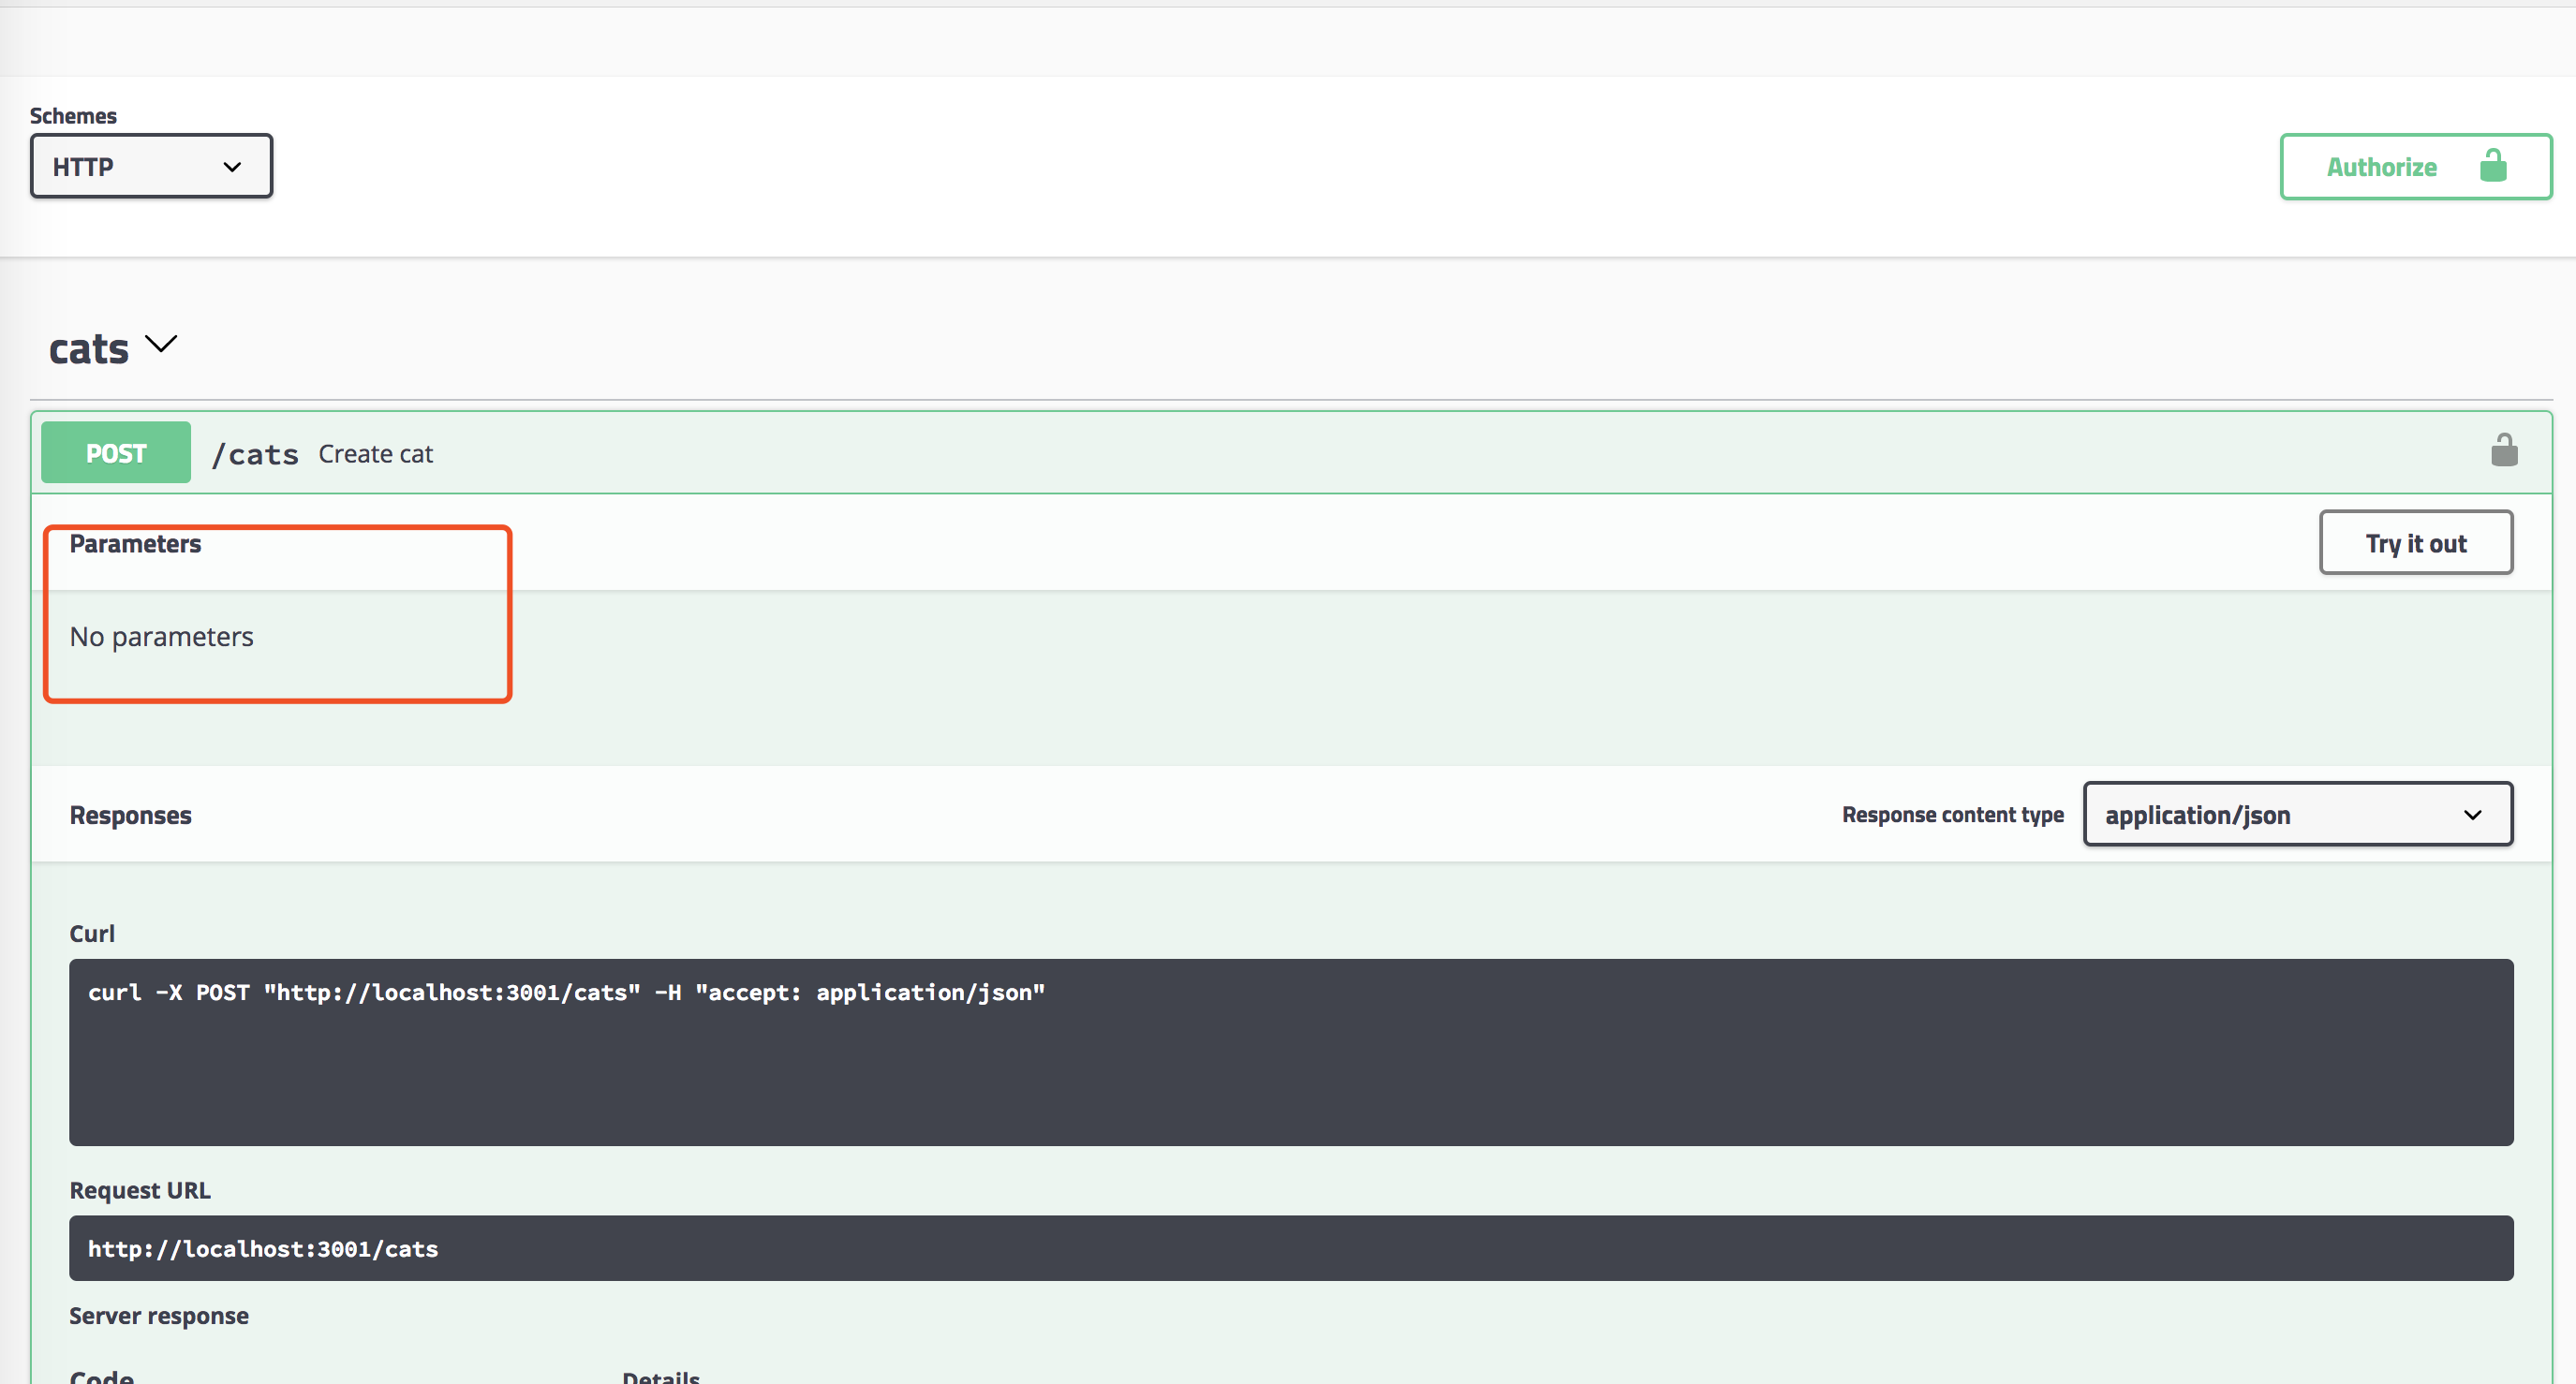Click the Responses section header
The width and height of the screenshot is (2576, 1384).
point(130,815)
